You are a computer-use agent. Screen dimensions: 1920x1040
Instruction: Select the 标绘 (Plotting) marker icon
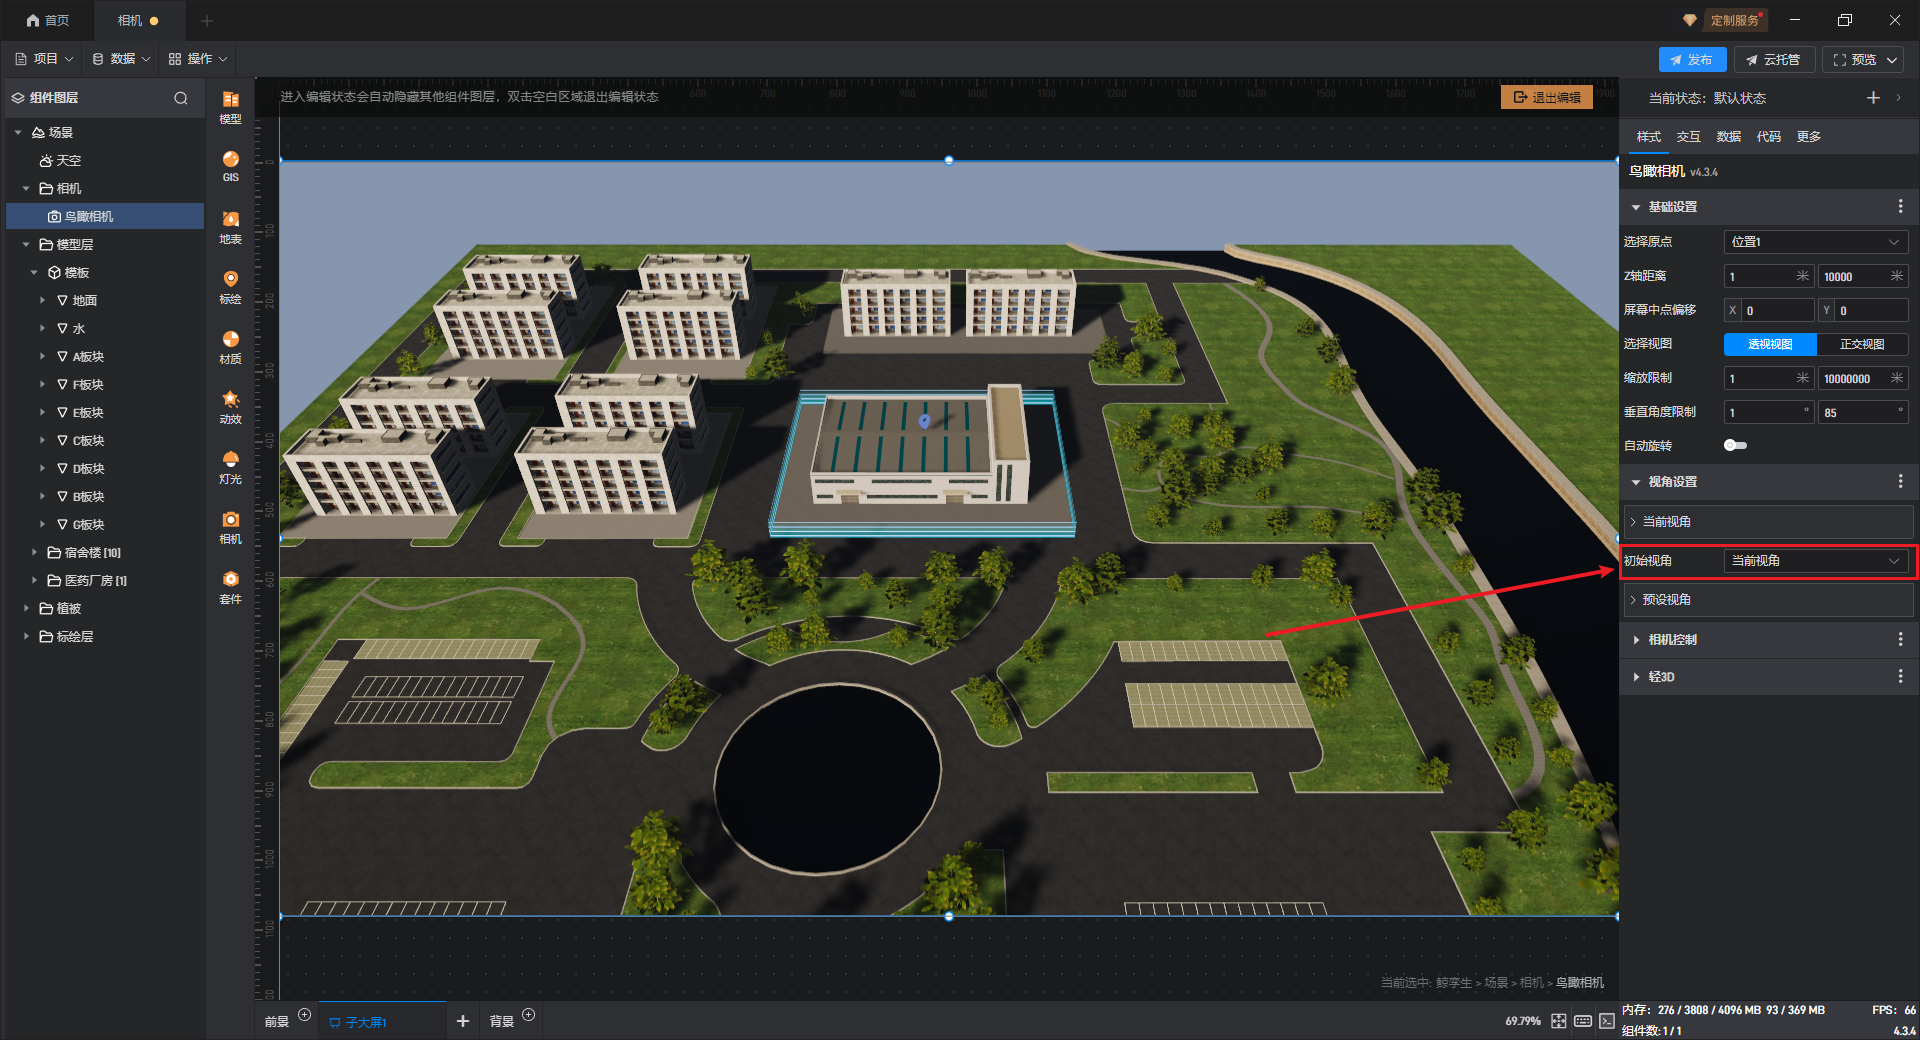pyautogui.click(x=230, y=285)
